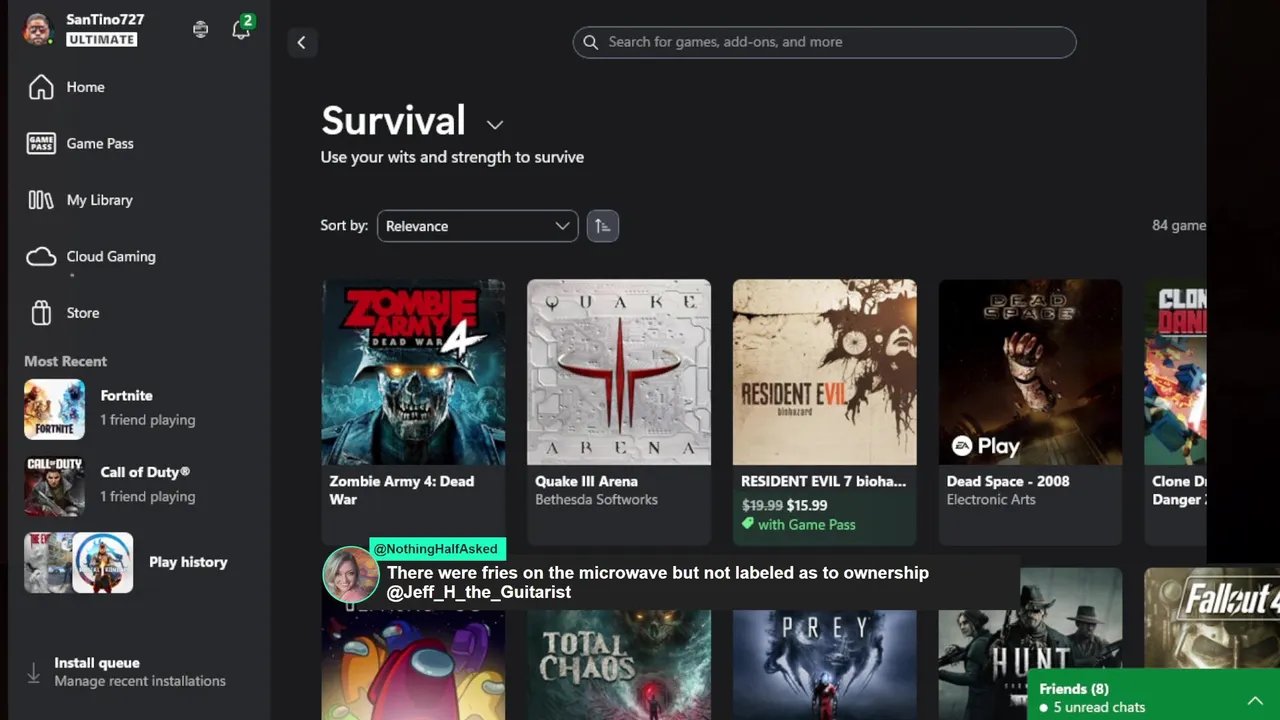This screenshot has height=720, width=1280.
Task: Open Dead Space 2008 game cover
Action: [1030, 372]
